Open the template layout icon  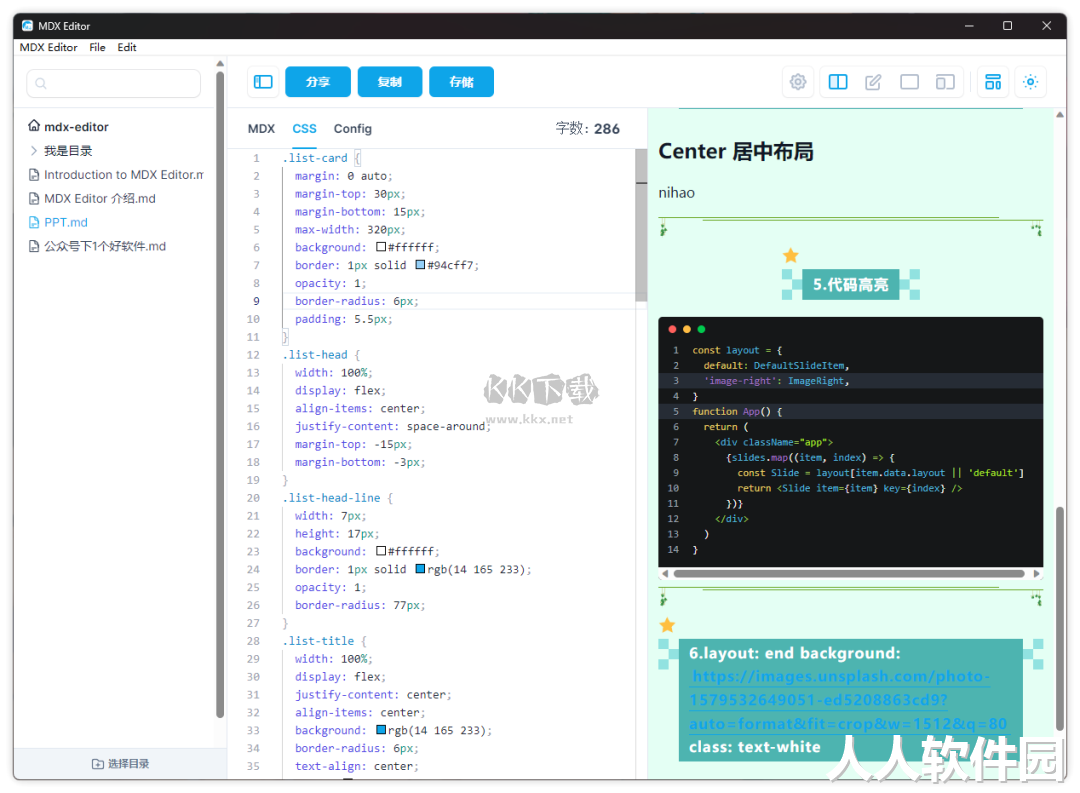(x=993, y=82)
